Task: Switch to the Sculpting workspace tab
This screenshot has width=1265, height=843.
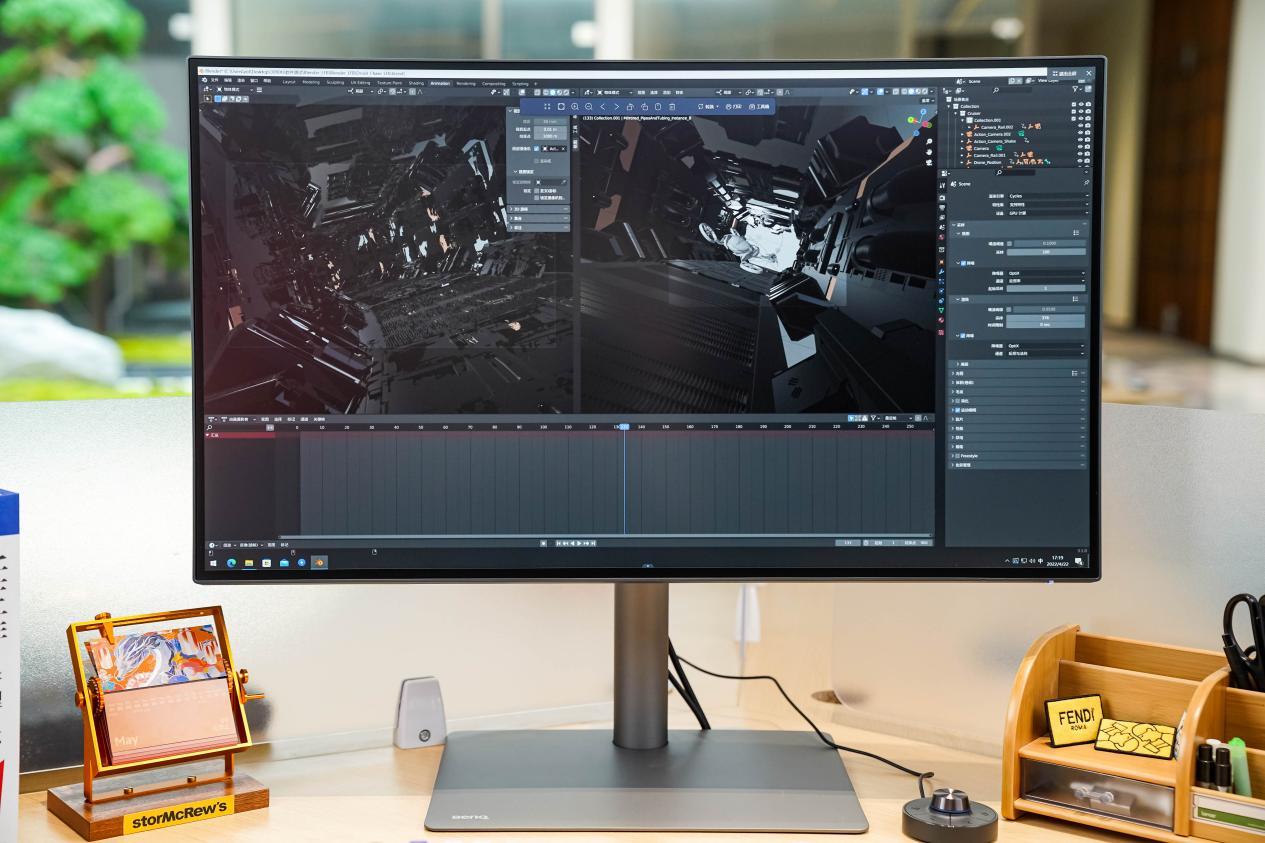Action: click(335, 83)
